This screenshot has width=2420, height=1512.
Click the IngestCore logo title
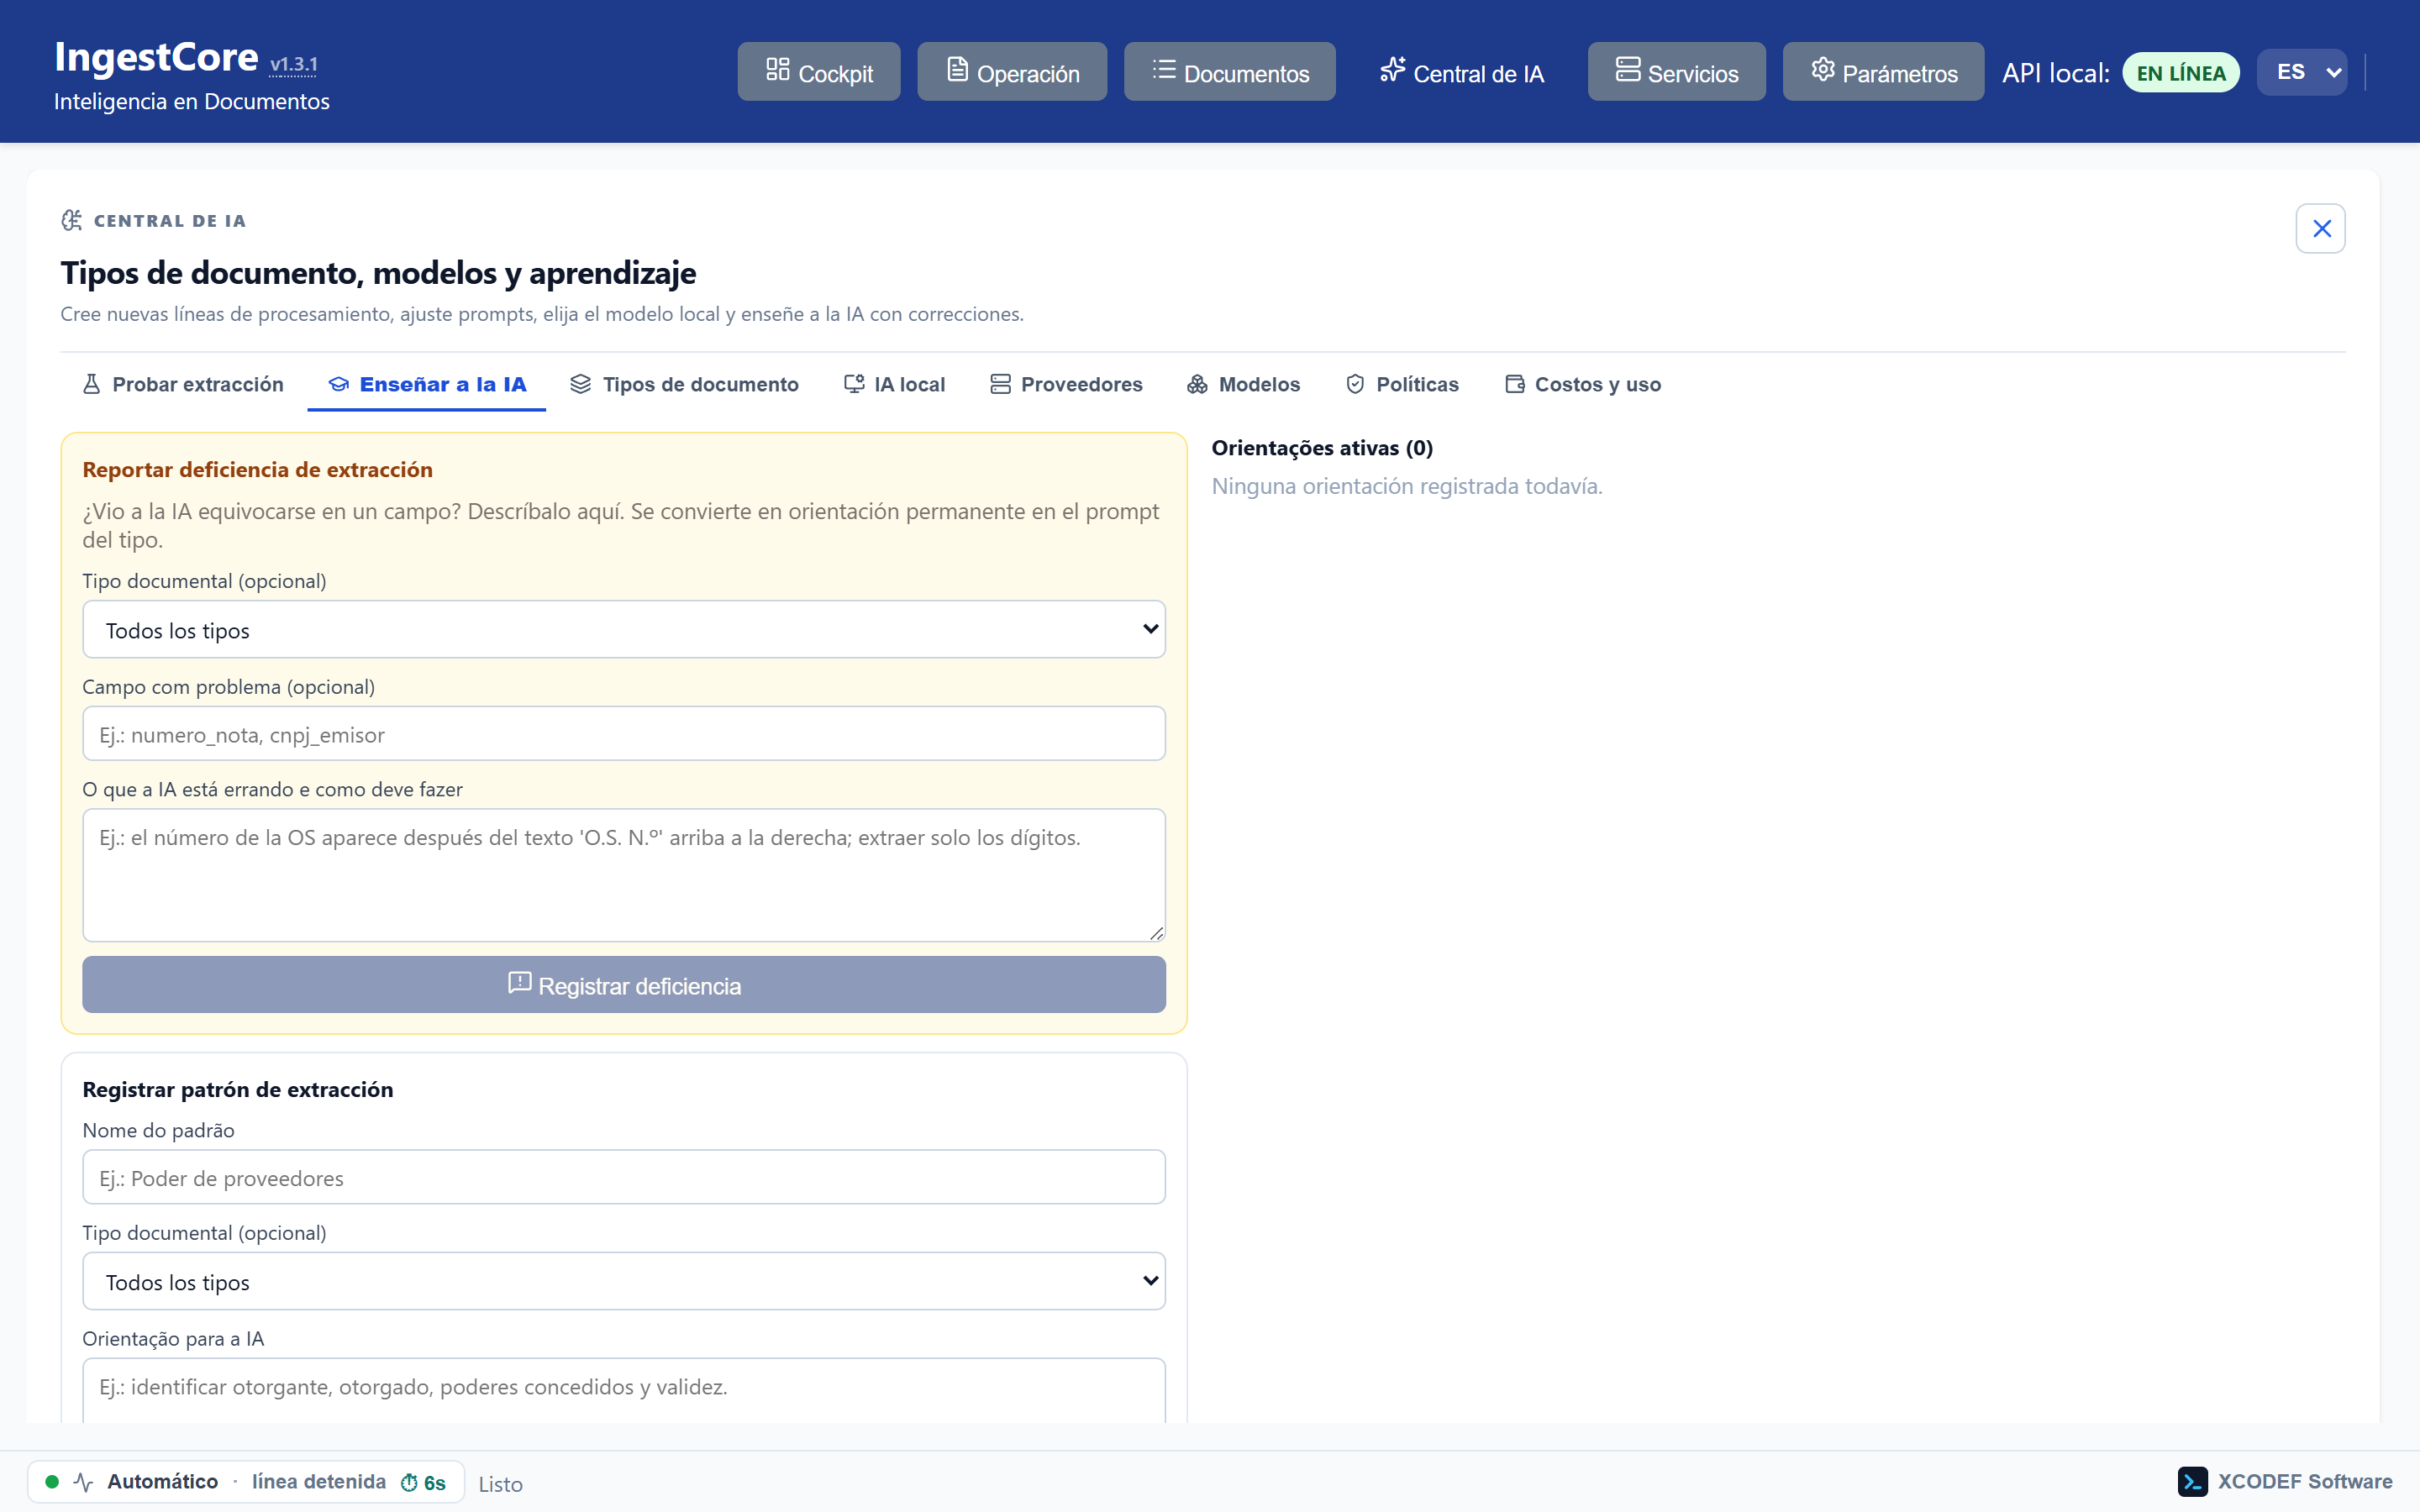(x=156, y=58)
